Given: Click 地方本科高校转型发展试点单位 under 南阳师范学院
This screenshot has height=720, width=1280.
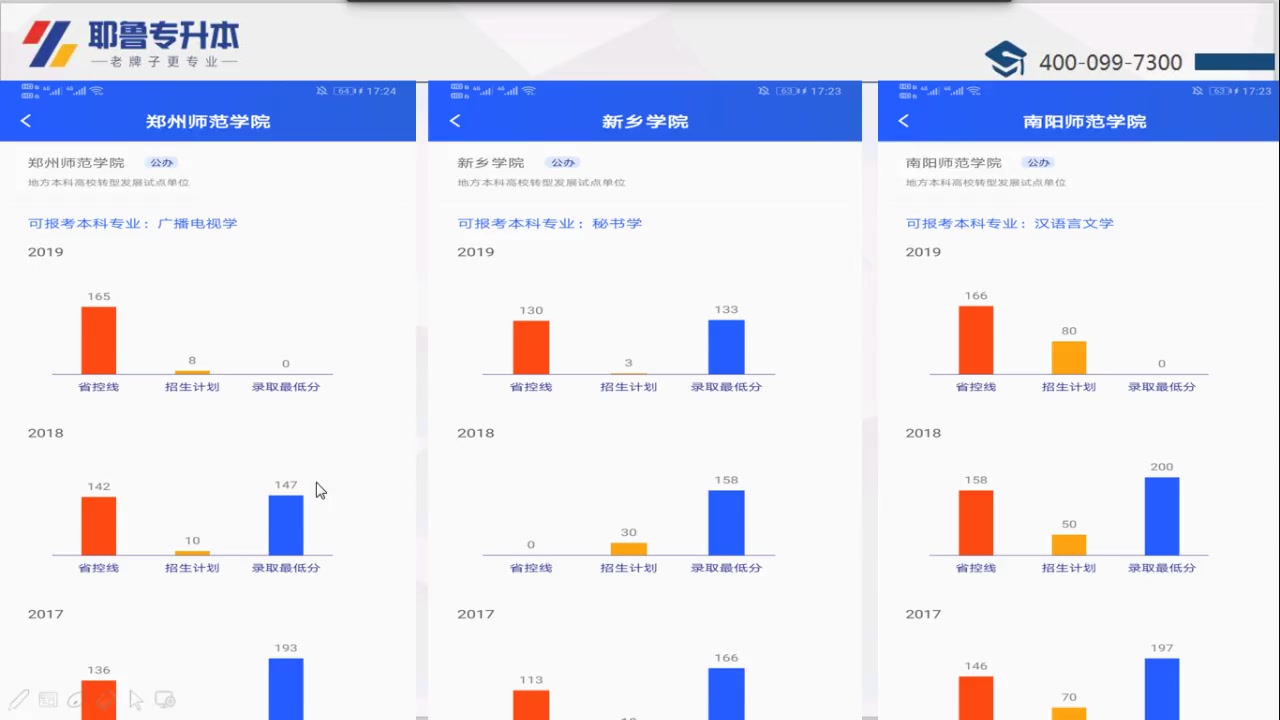Looking at the screenshot, I should point(986,183).
